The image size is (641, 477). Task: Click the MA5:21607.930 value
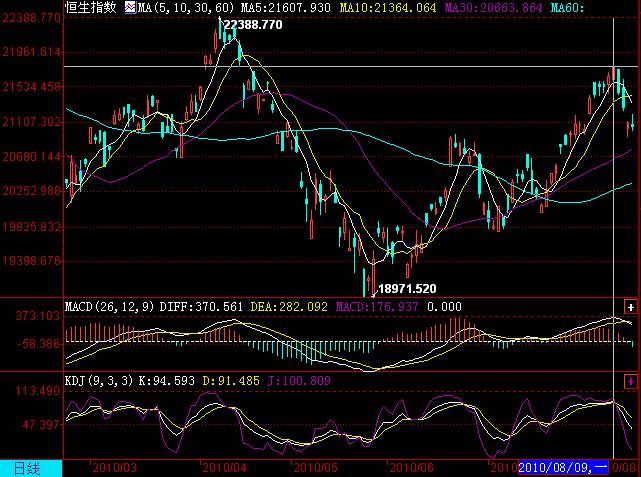pyautogui.click(x=285, y=8)
